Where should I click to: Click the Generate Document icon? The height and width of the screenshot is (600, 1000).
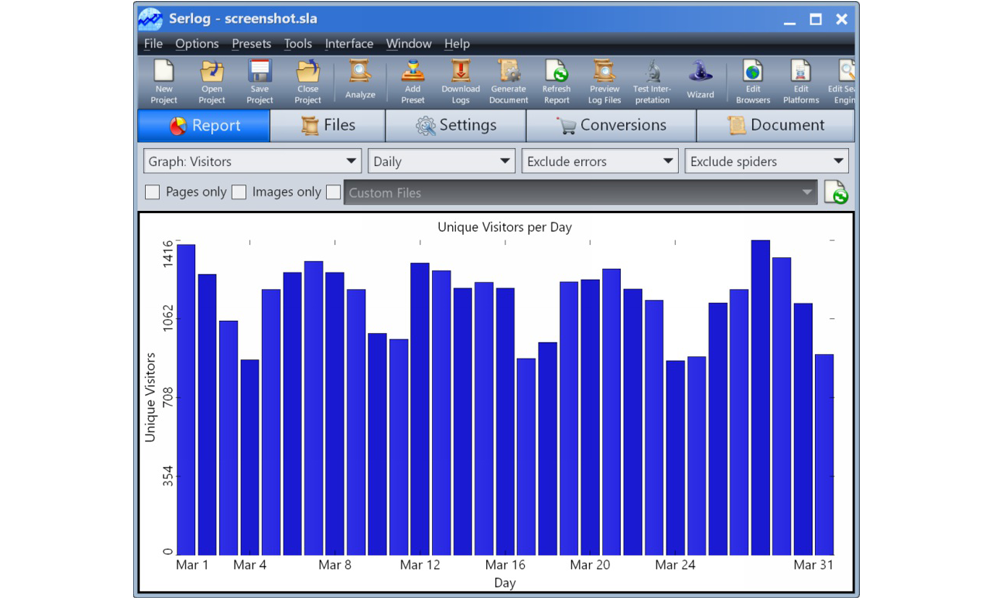point(508,81)
